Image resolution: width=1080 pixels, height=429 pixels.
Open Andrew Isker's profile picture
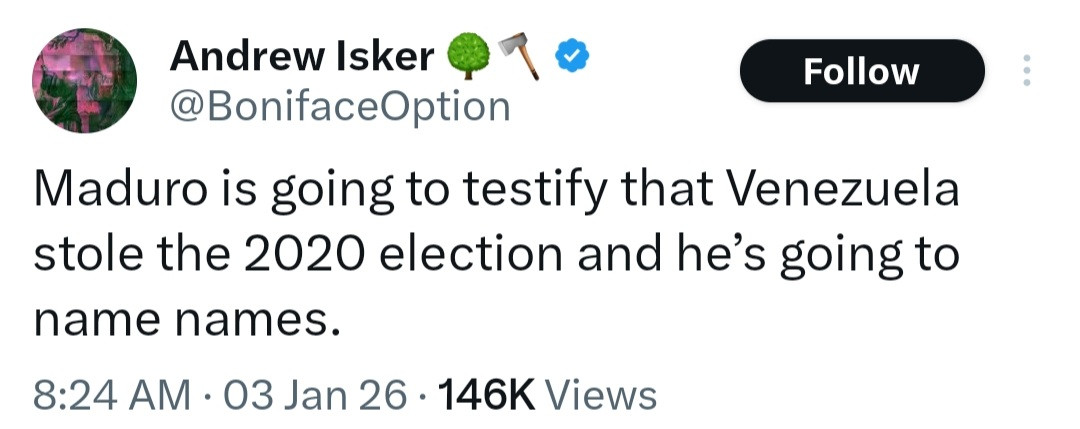[x=85, y=79]
